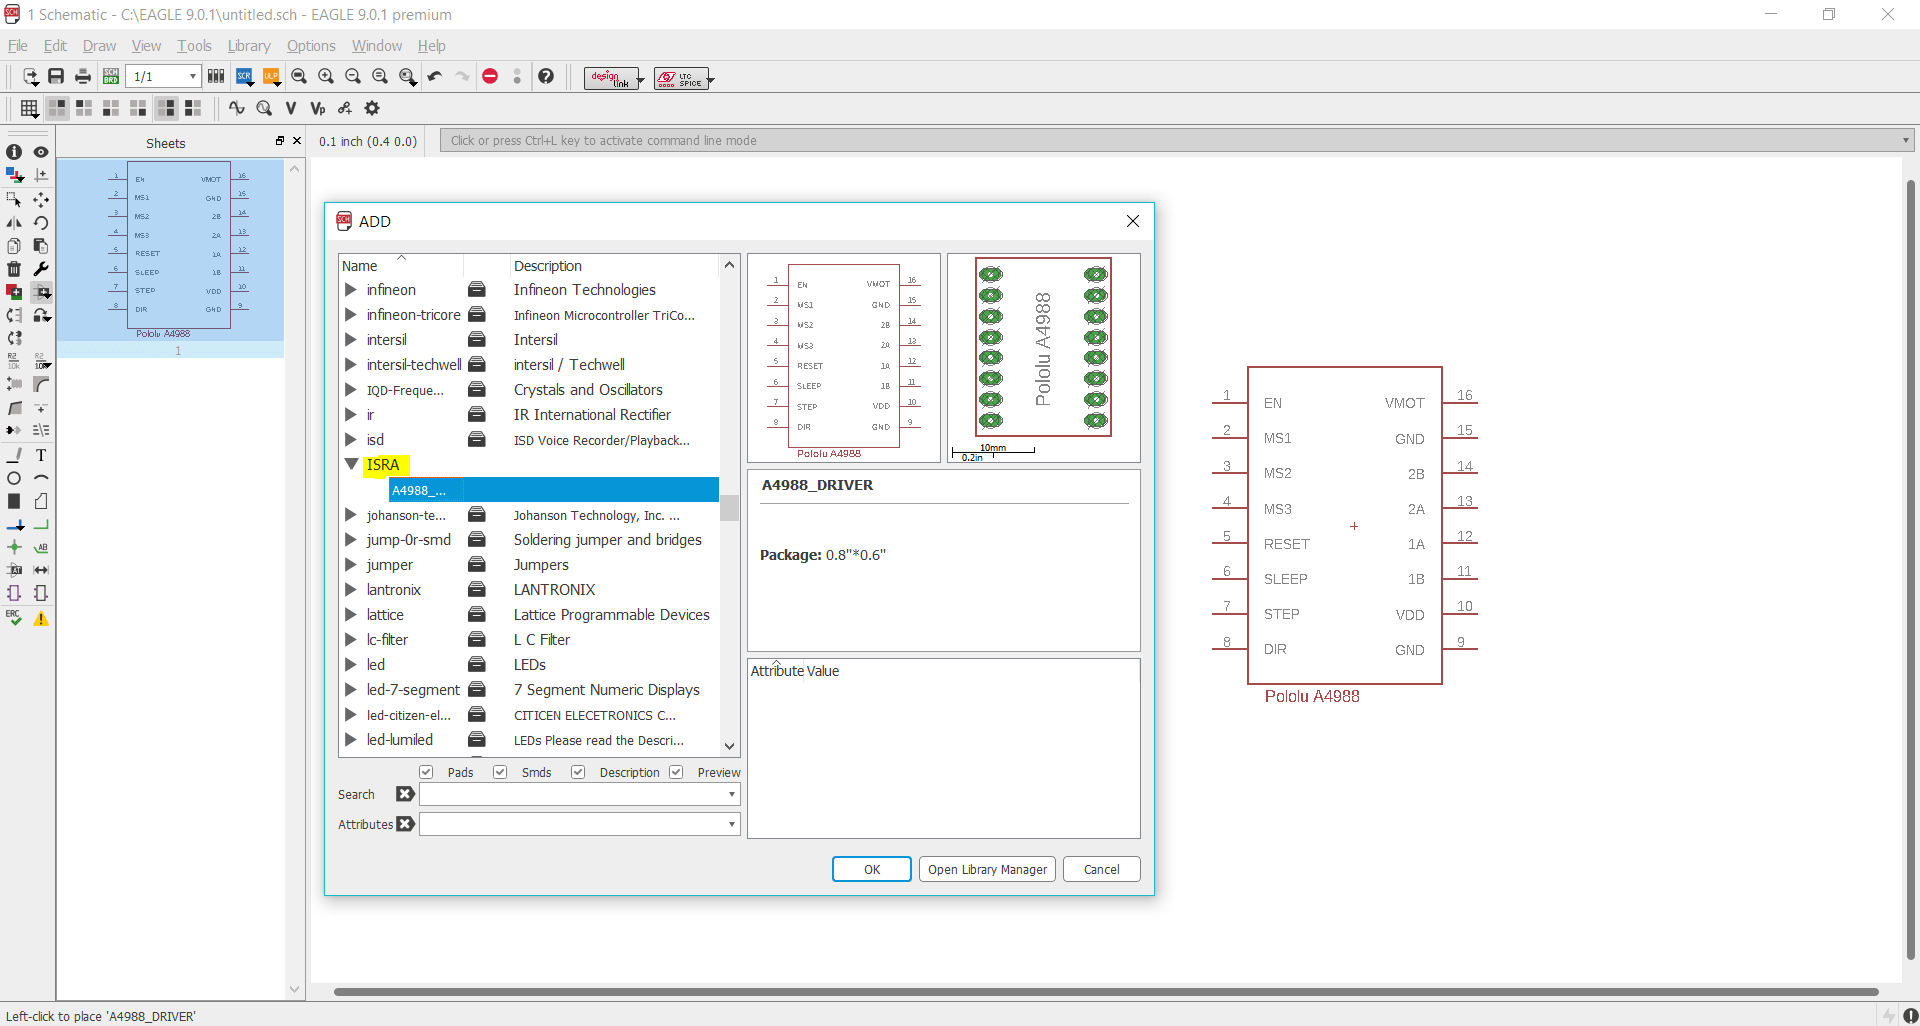Toggle the Description checkbox
This screenshot has width=1920, height=1026.
click(x=578, y=772)
